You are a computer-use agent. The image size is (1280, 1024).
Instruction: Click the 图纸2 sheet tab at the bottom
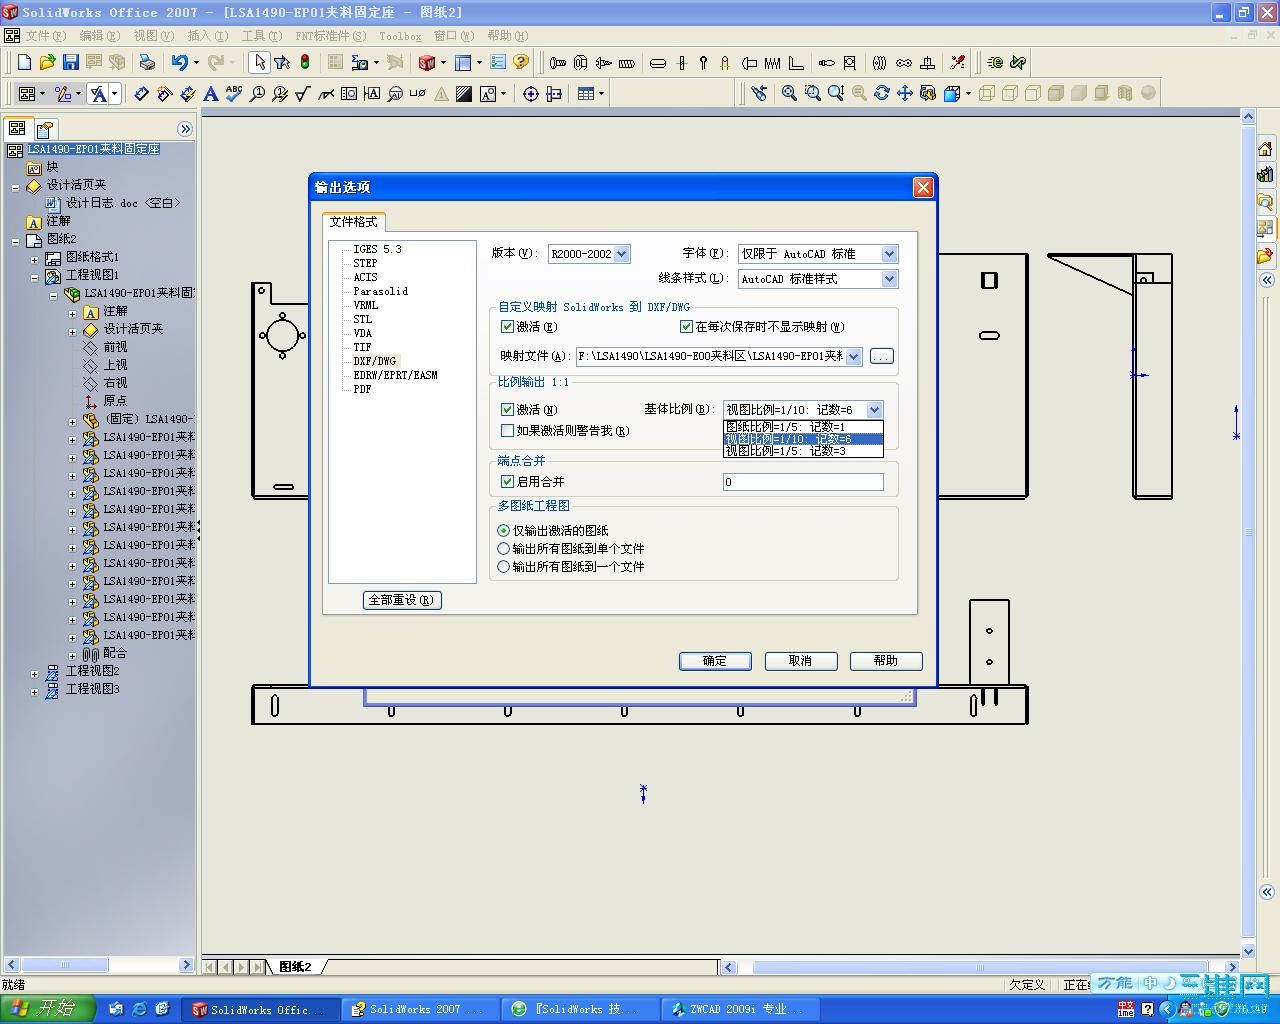(296, 967)
